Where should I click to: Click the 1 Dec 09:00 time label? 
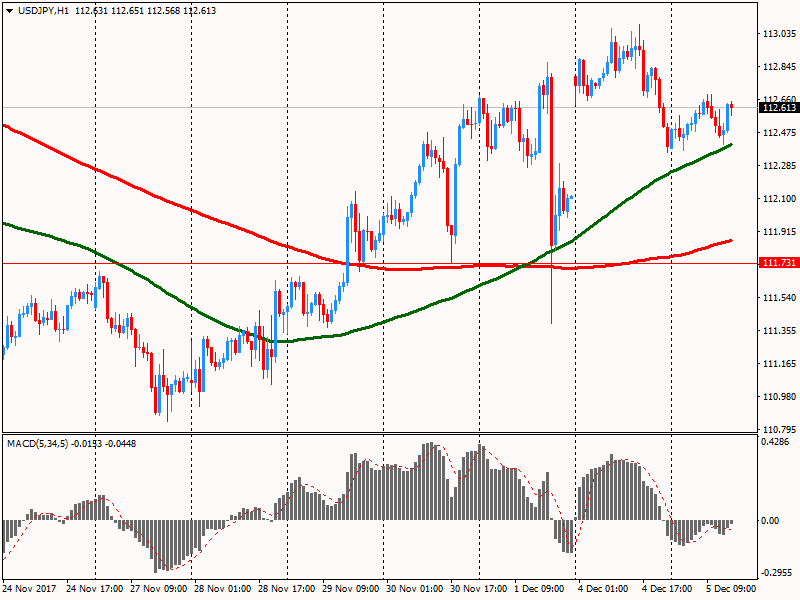tap(539, 589)
